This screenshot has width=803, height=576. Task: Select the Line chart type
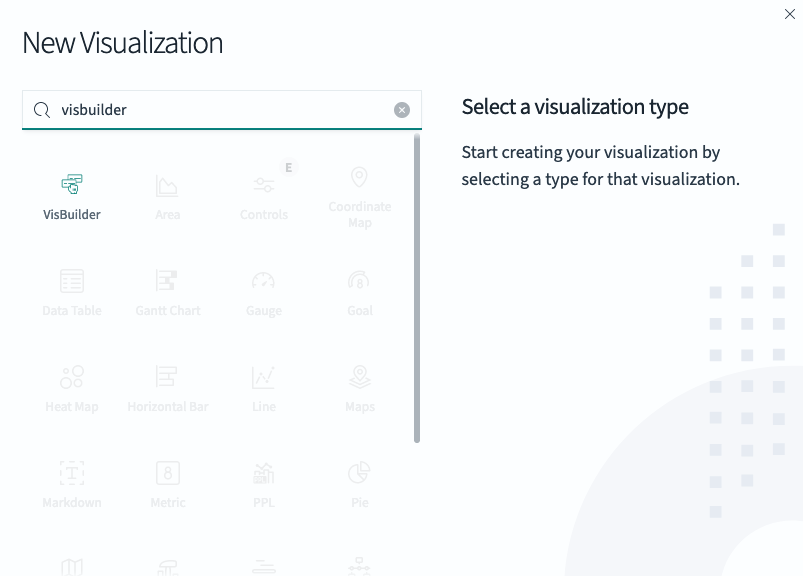point(263,386)
